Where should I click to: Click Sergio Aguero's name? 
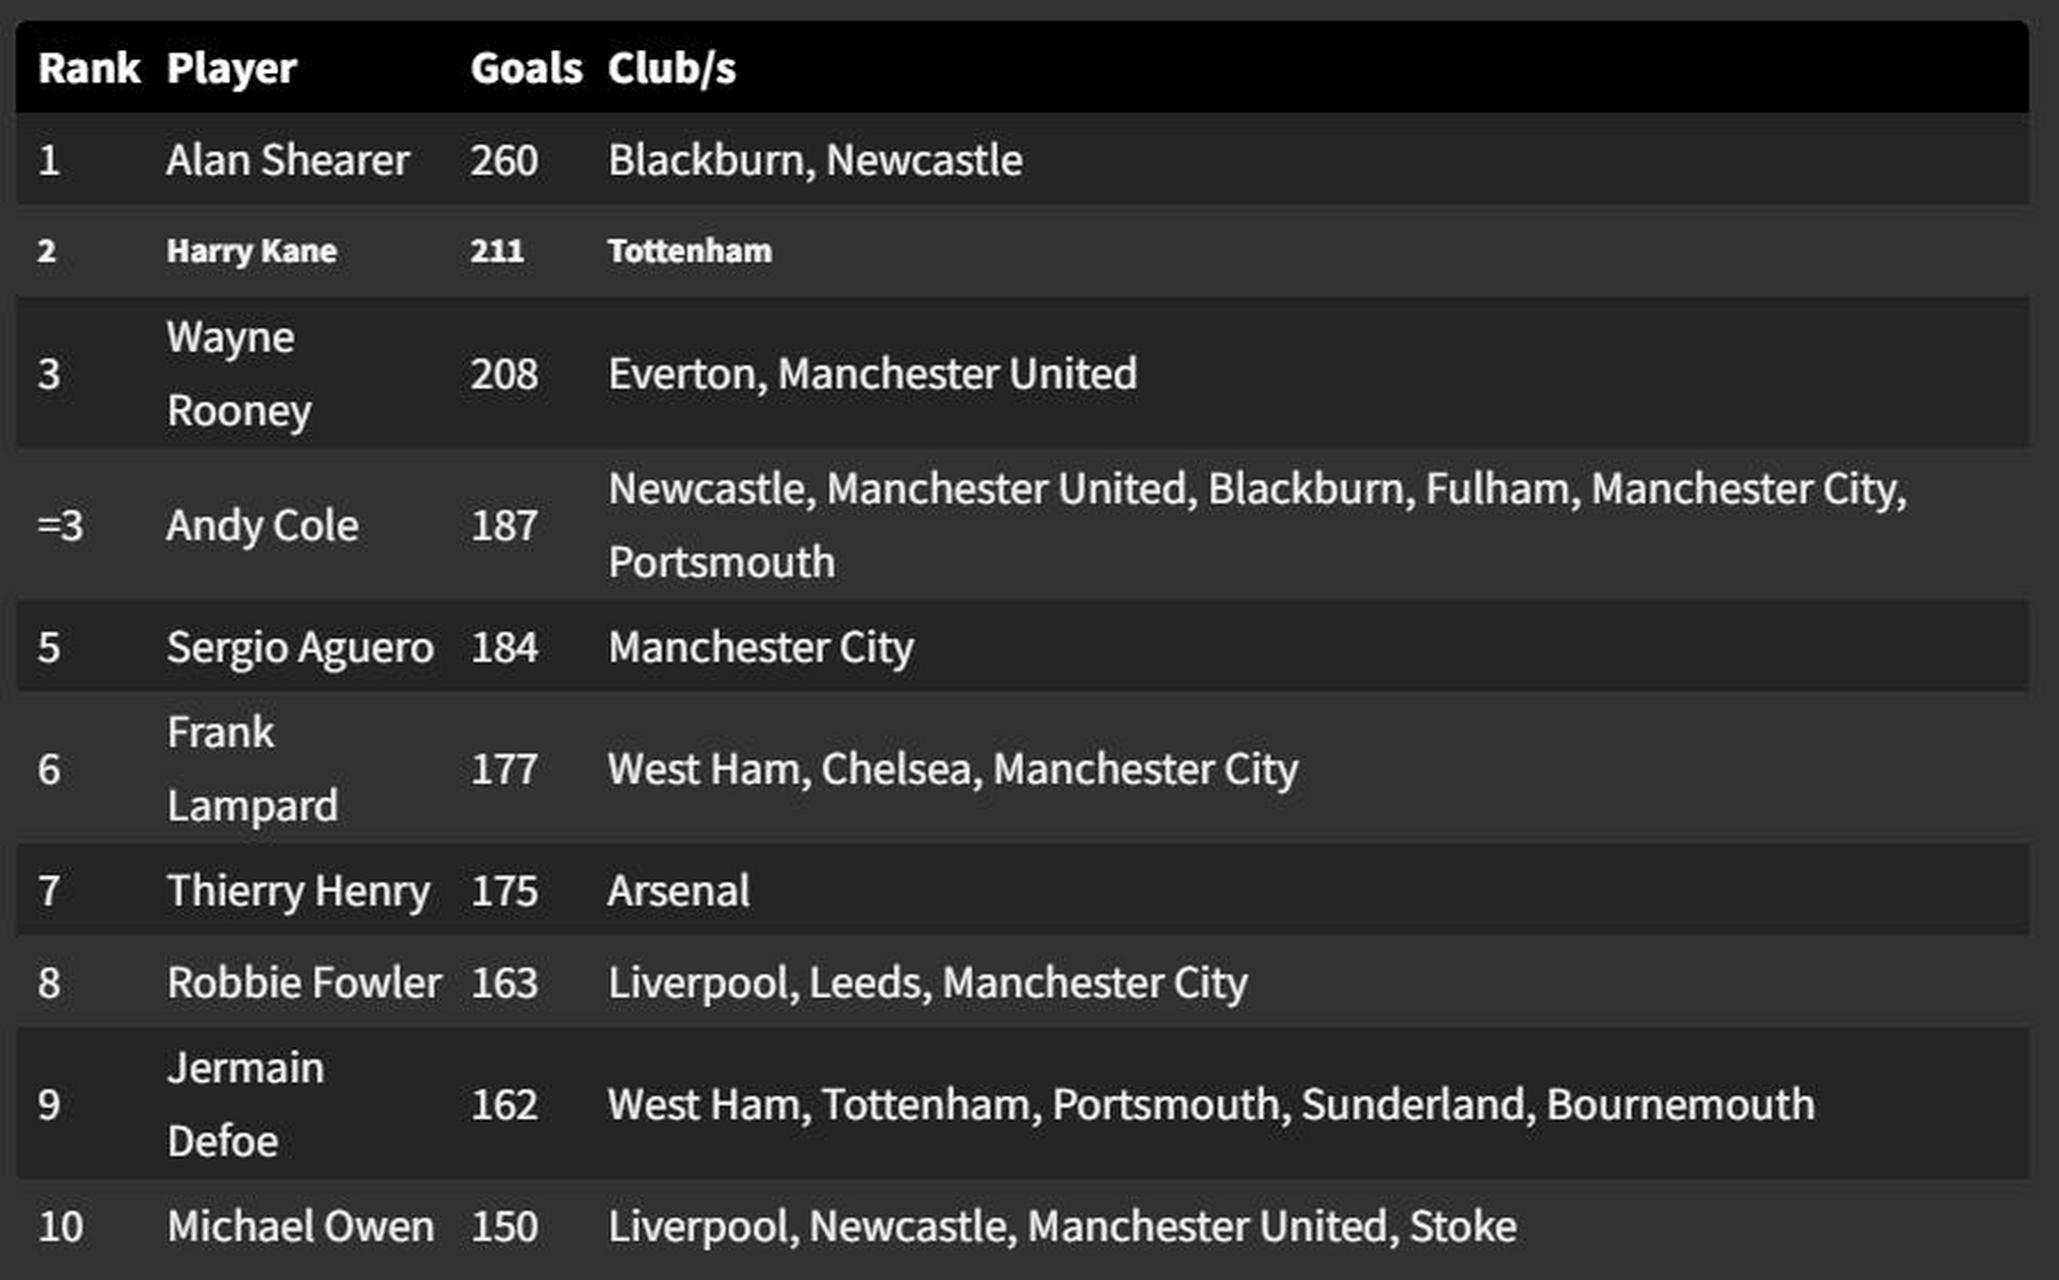point(300,647)
